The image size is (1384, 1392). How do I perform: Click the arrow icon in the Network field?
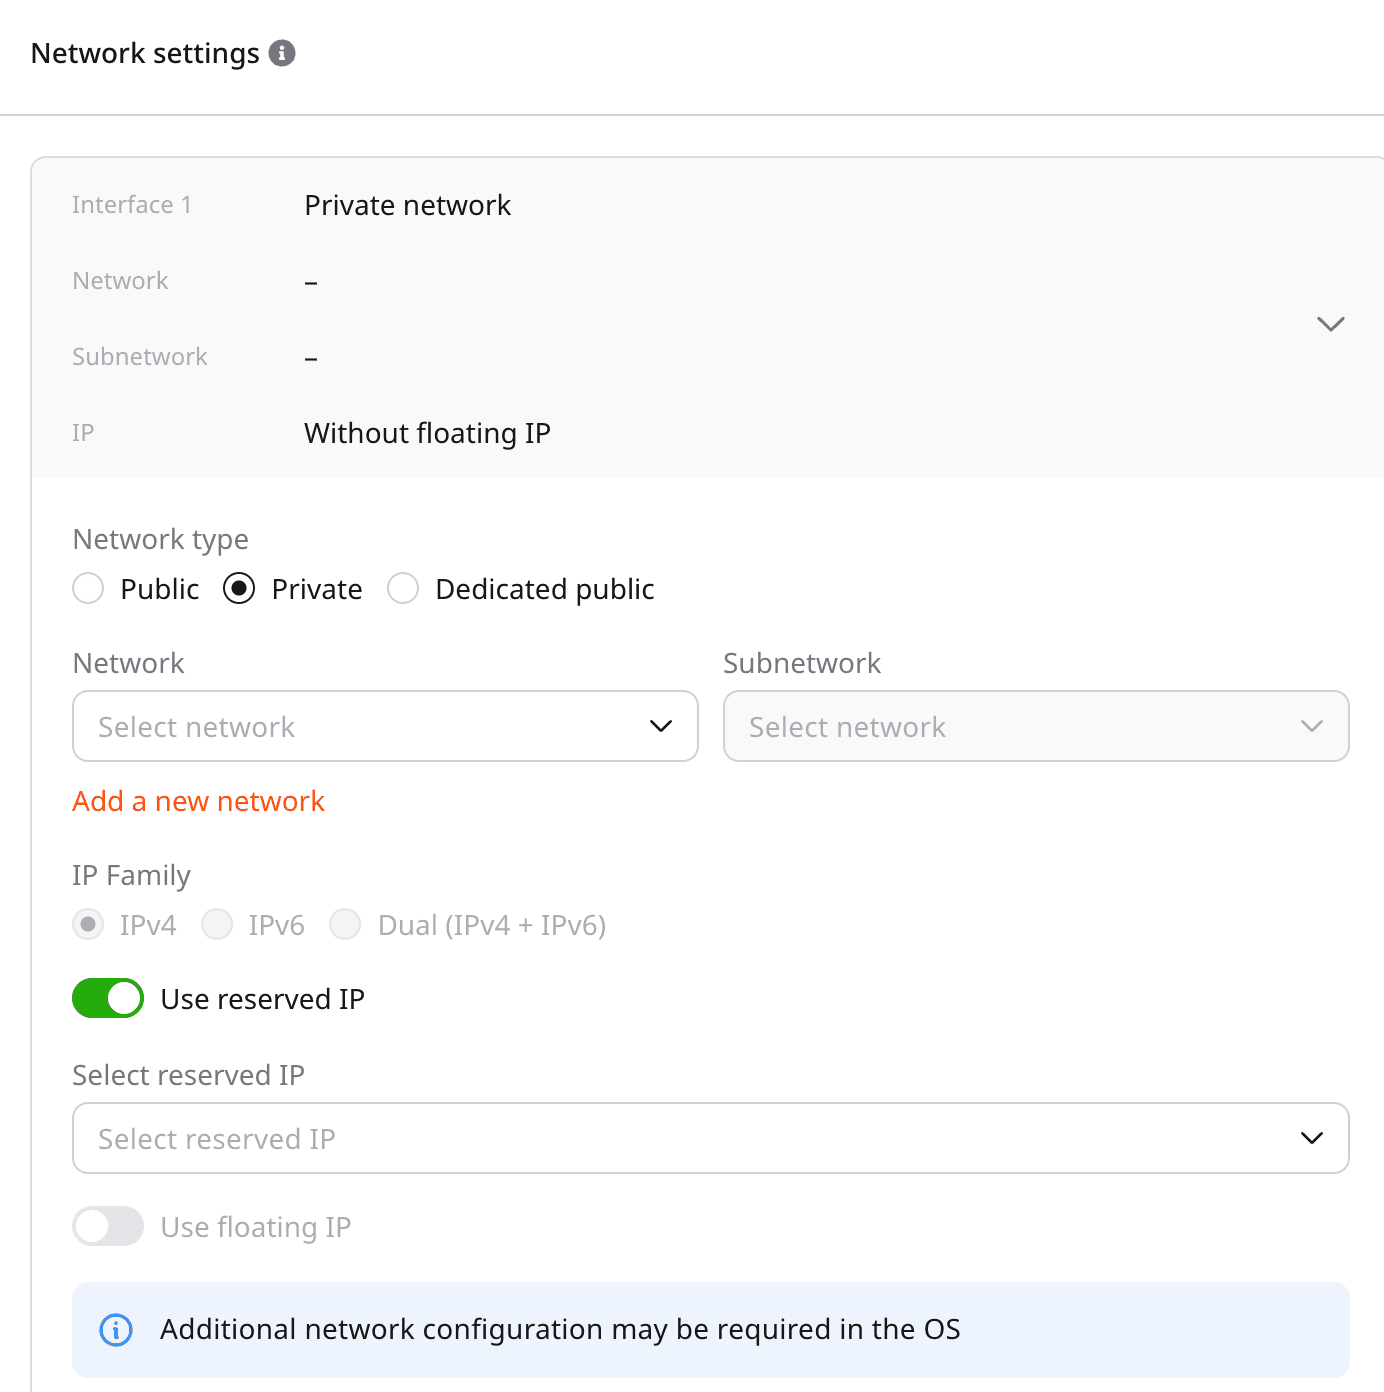coord(661,726)
